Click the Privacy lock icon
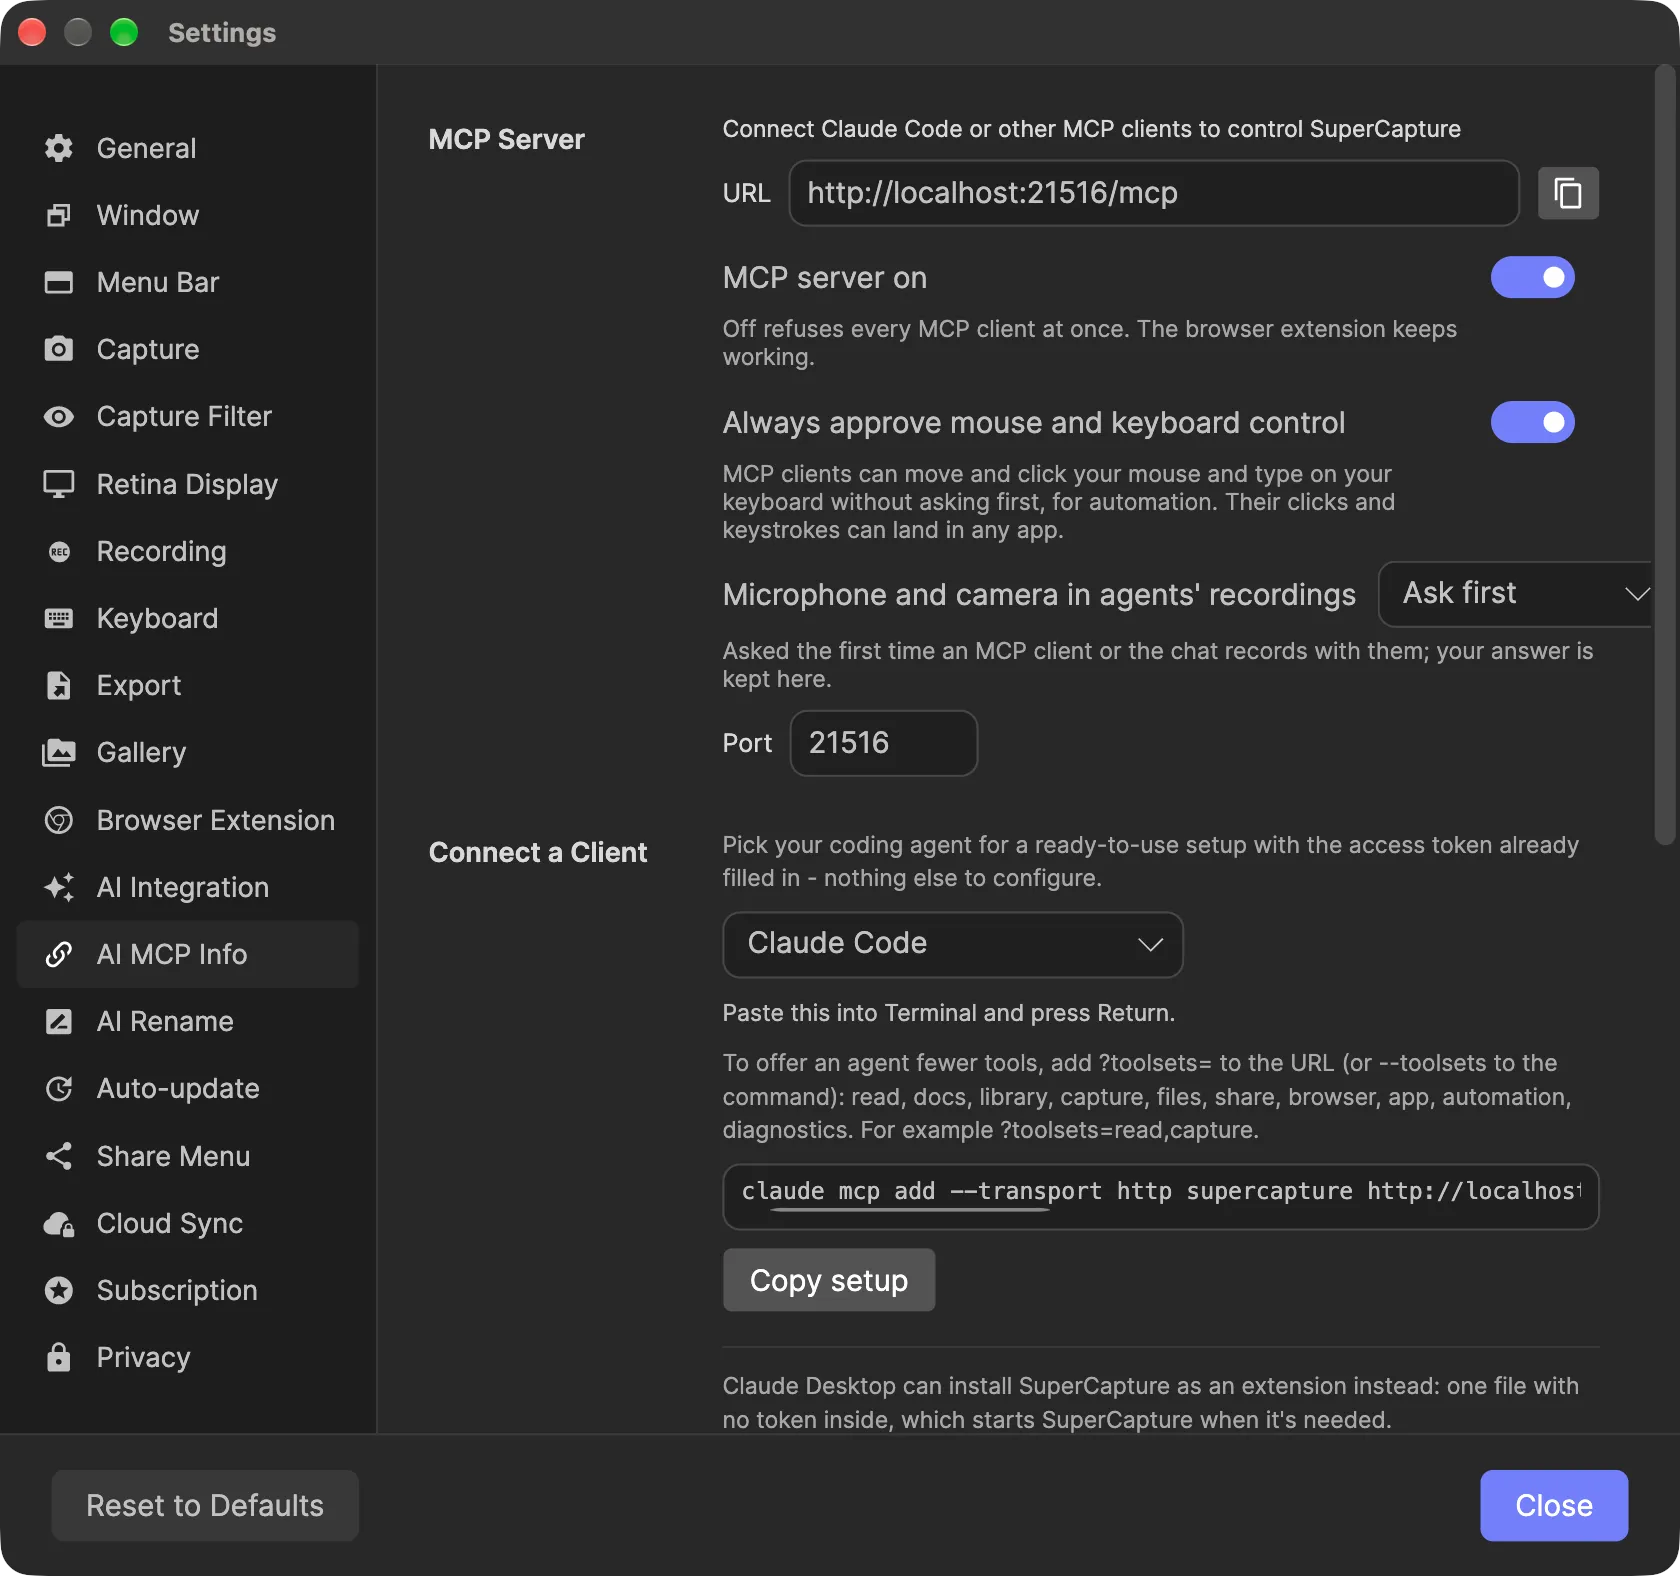 59,1357
